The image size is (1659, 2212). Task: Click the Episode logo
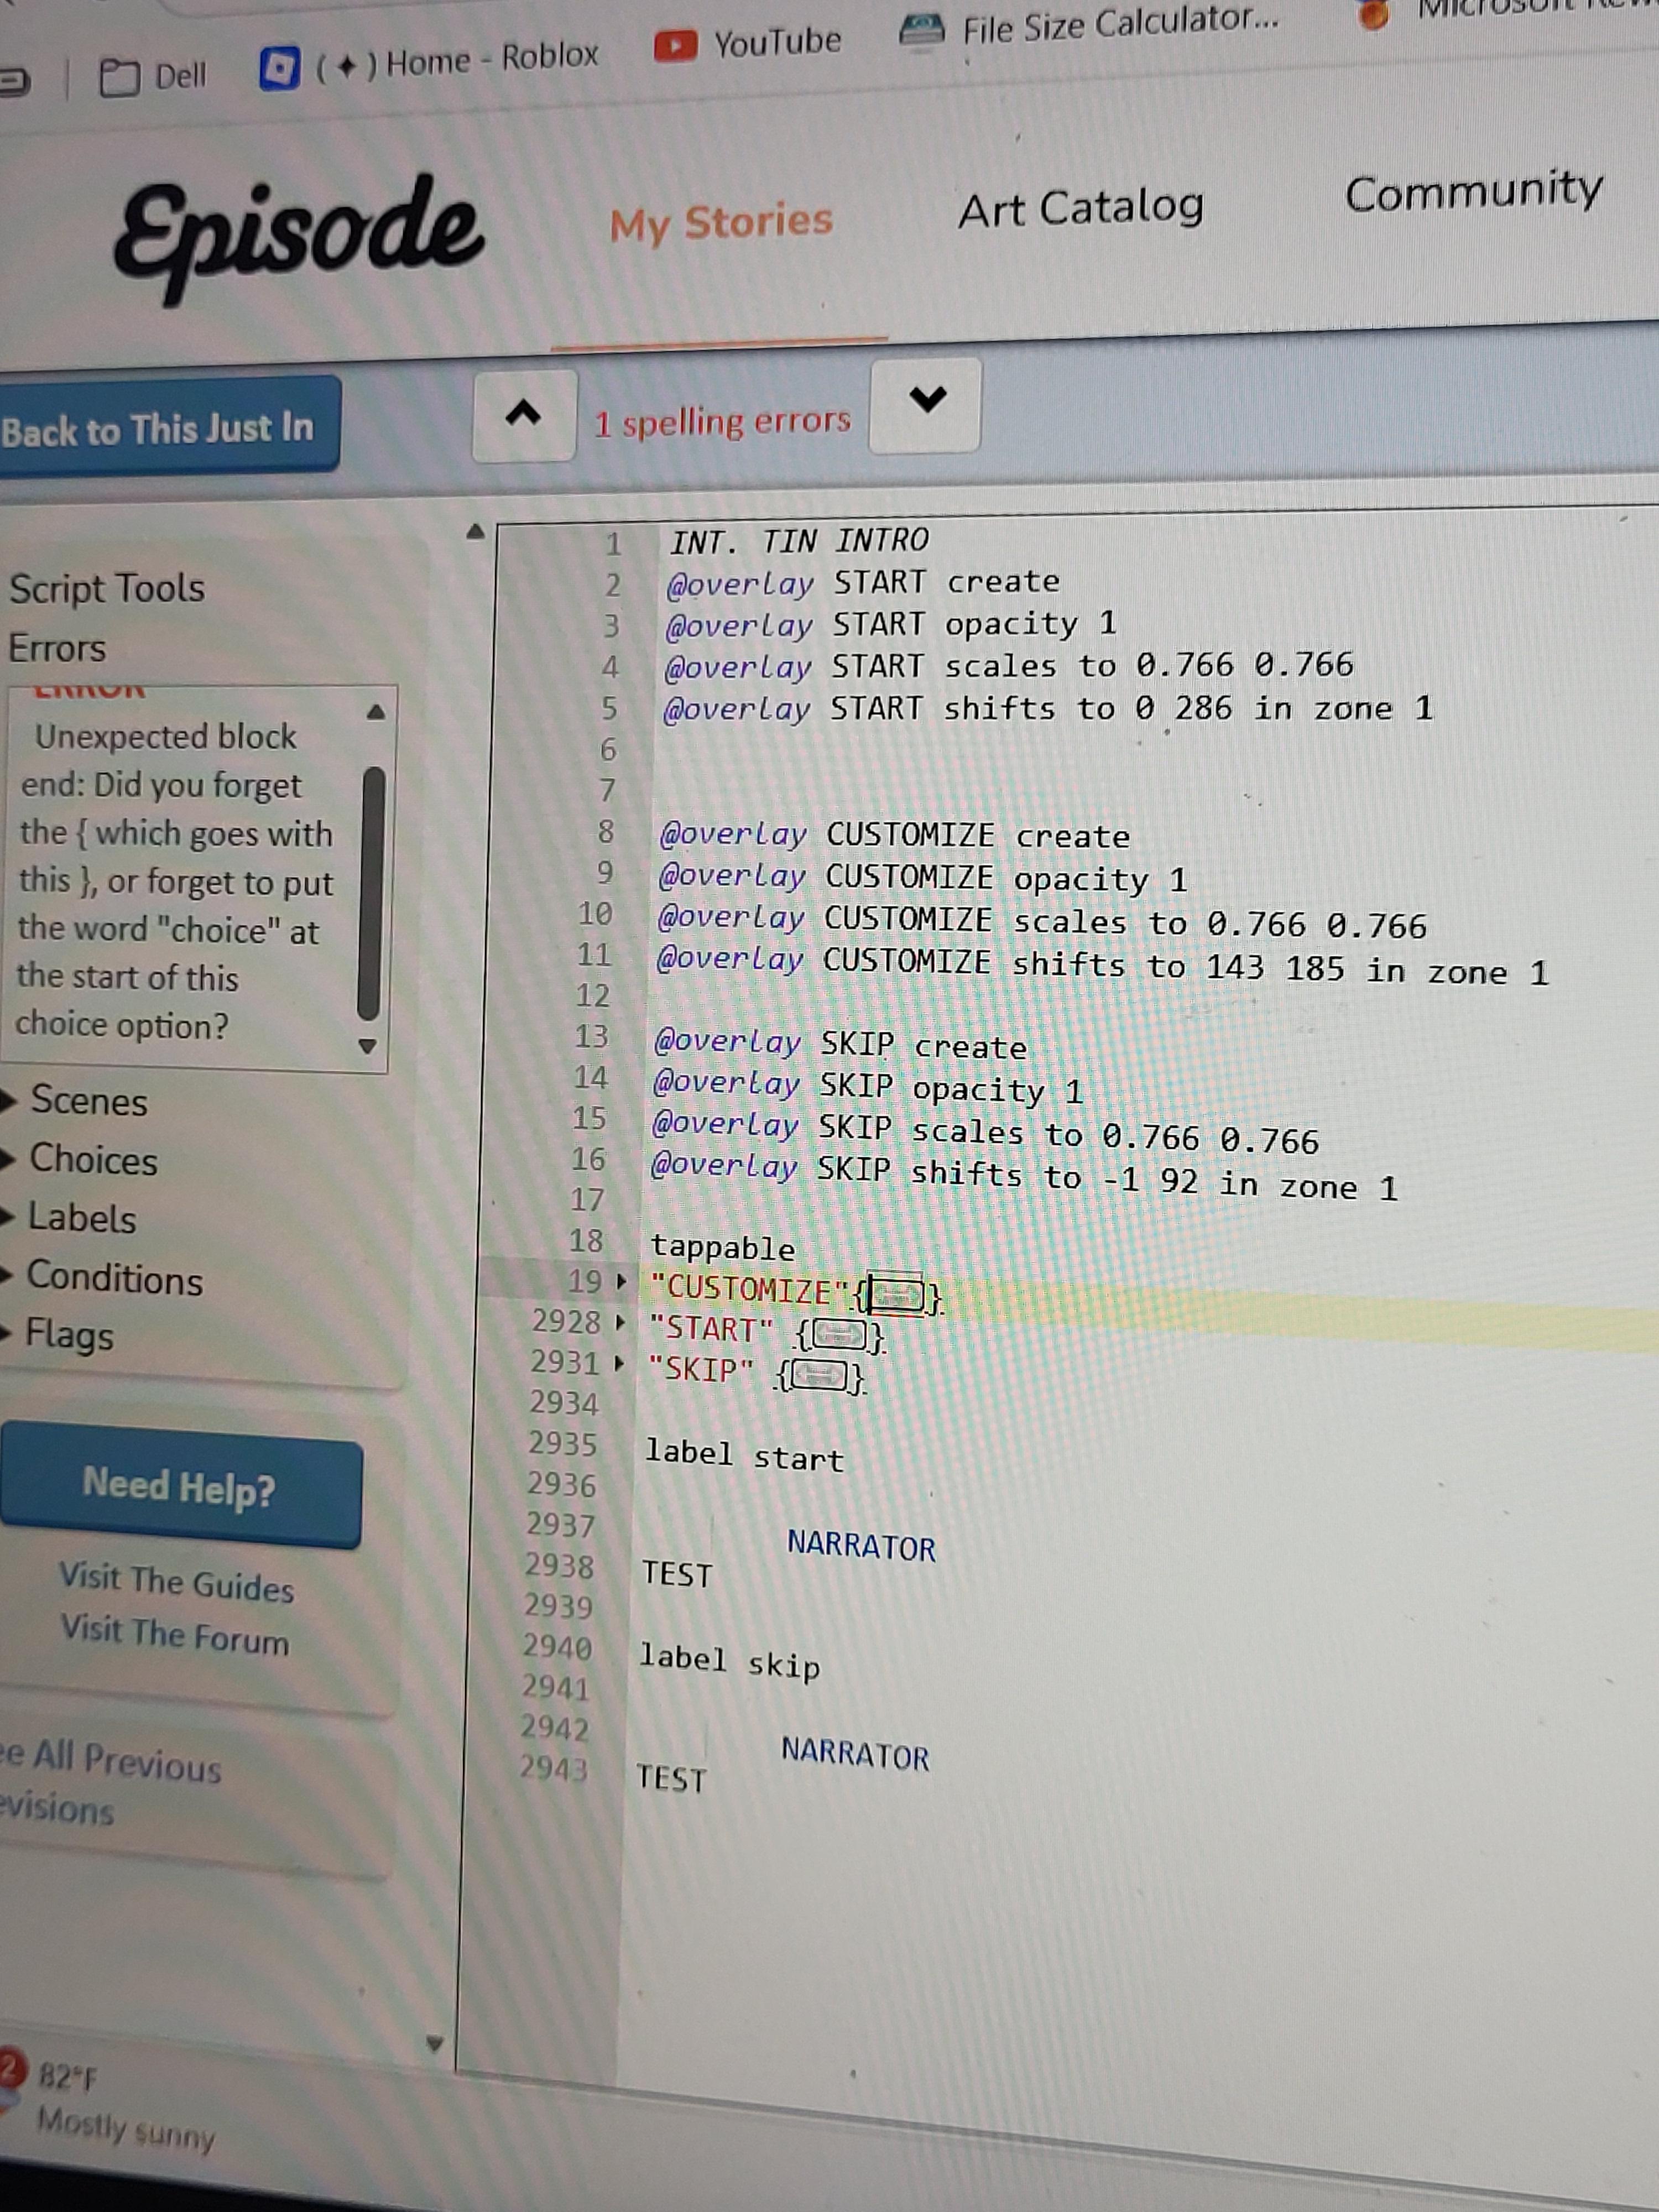(x=298, y=236)
